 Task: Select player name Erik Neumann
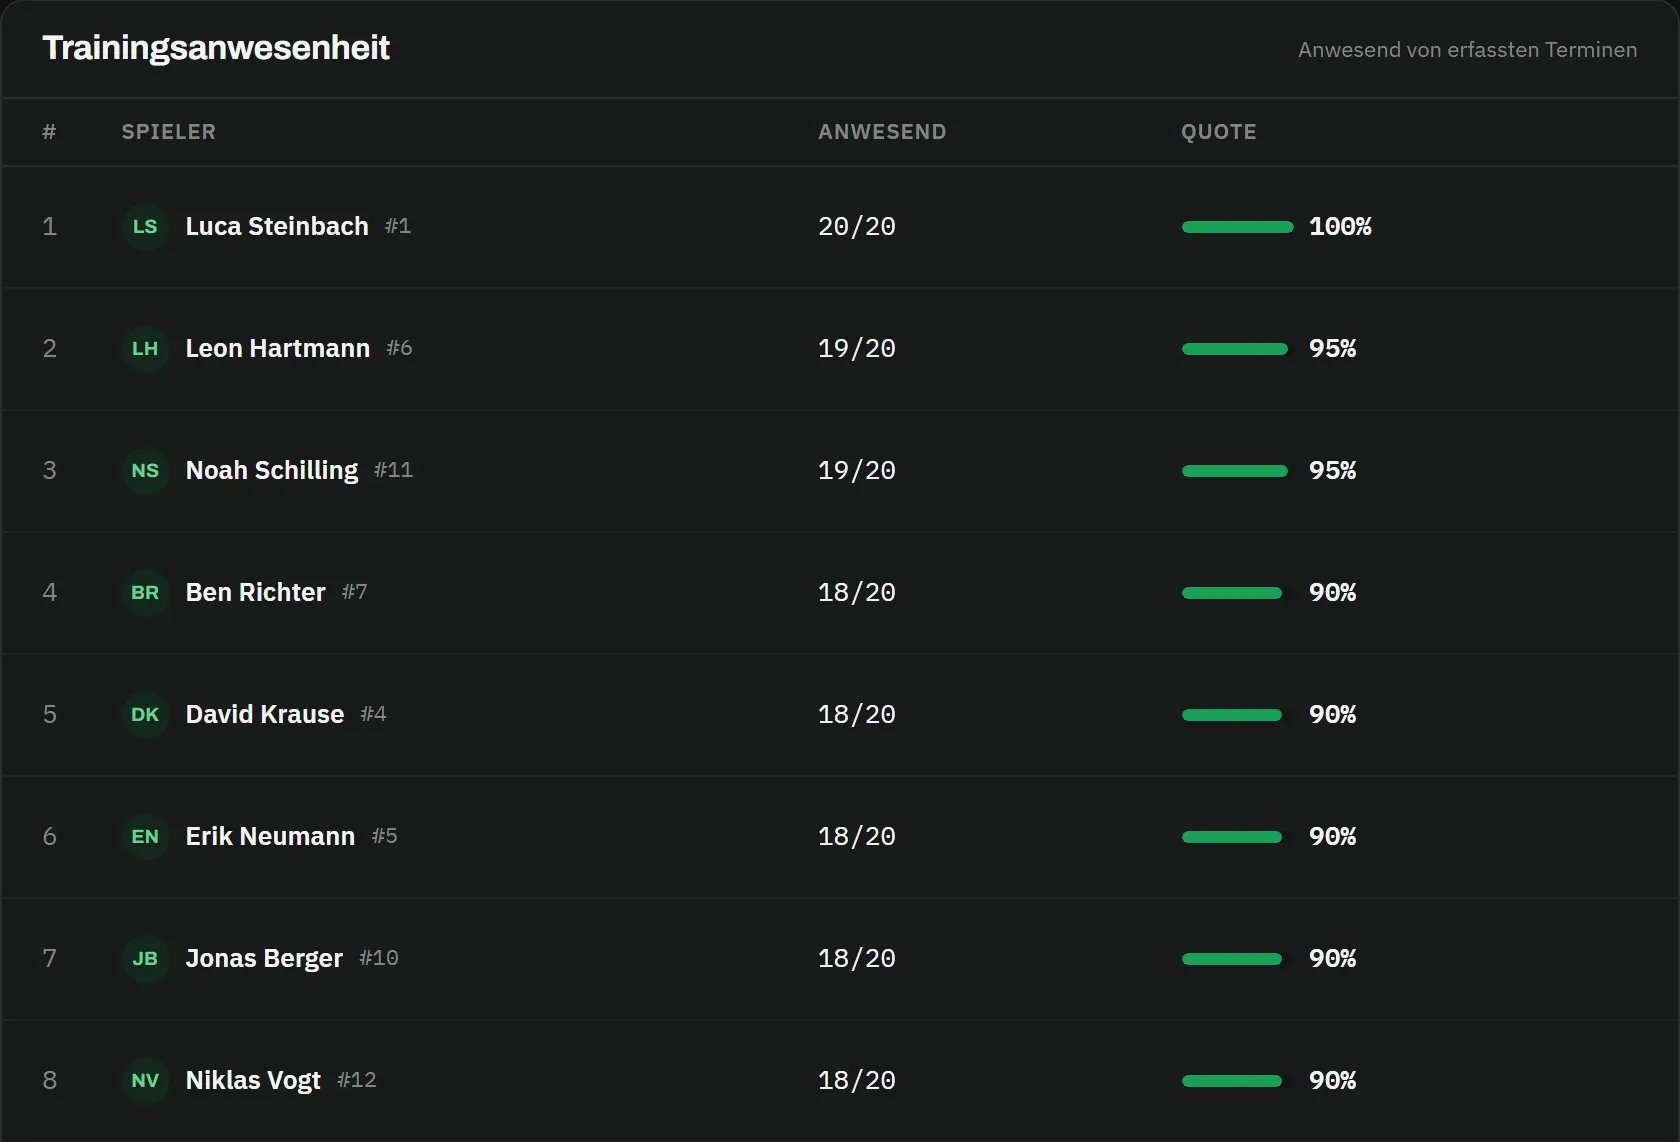270,837
